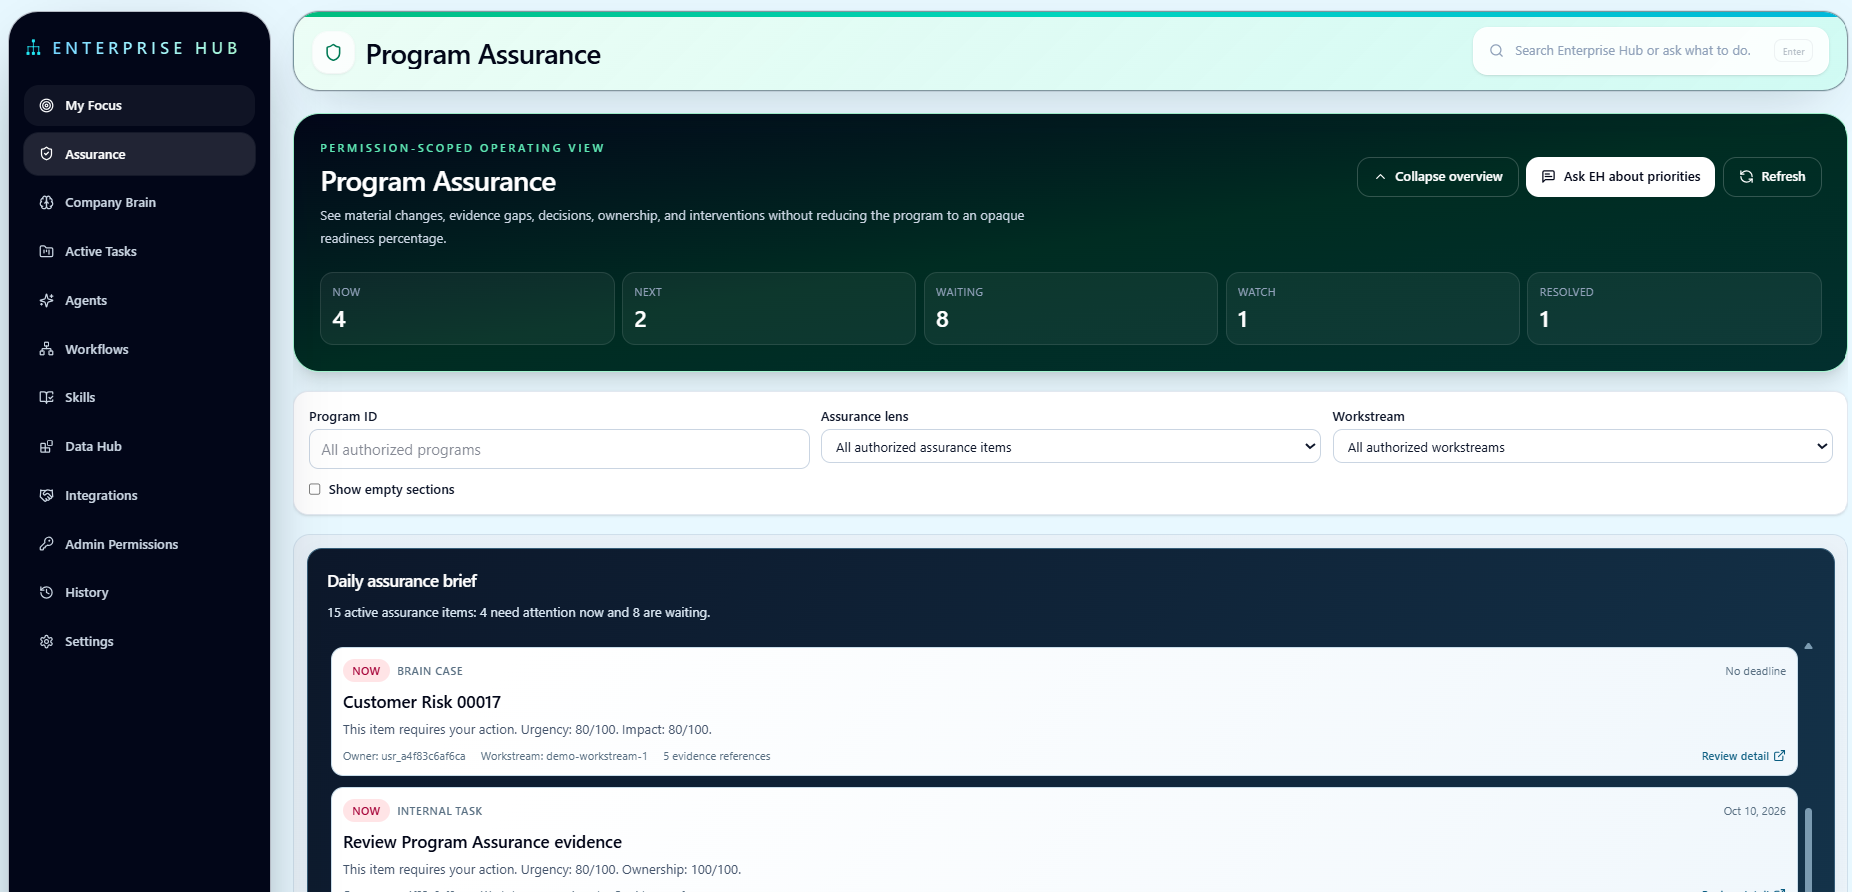
Task: Open the Assurance lens dropdown
Action: pos(1070,447)
